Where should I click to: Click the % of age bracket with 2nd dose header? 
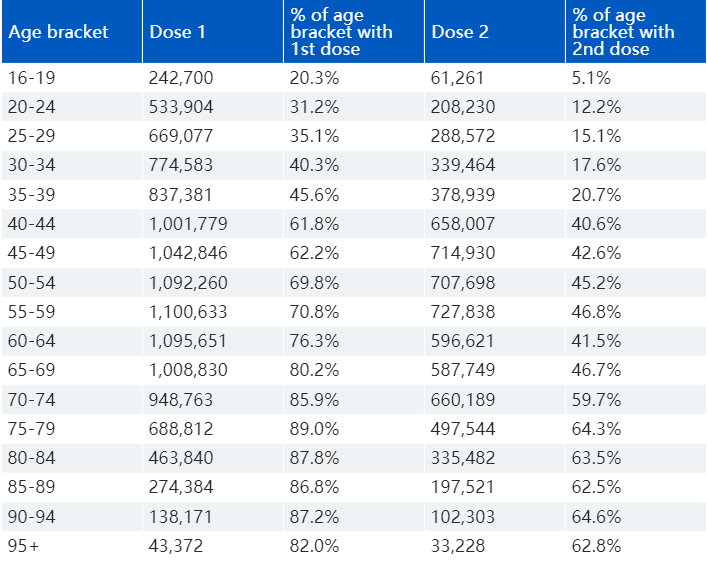click(623, 32)
